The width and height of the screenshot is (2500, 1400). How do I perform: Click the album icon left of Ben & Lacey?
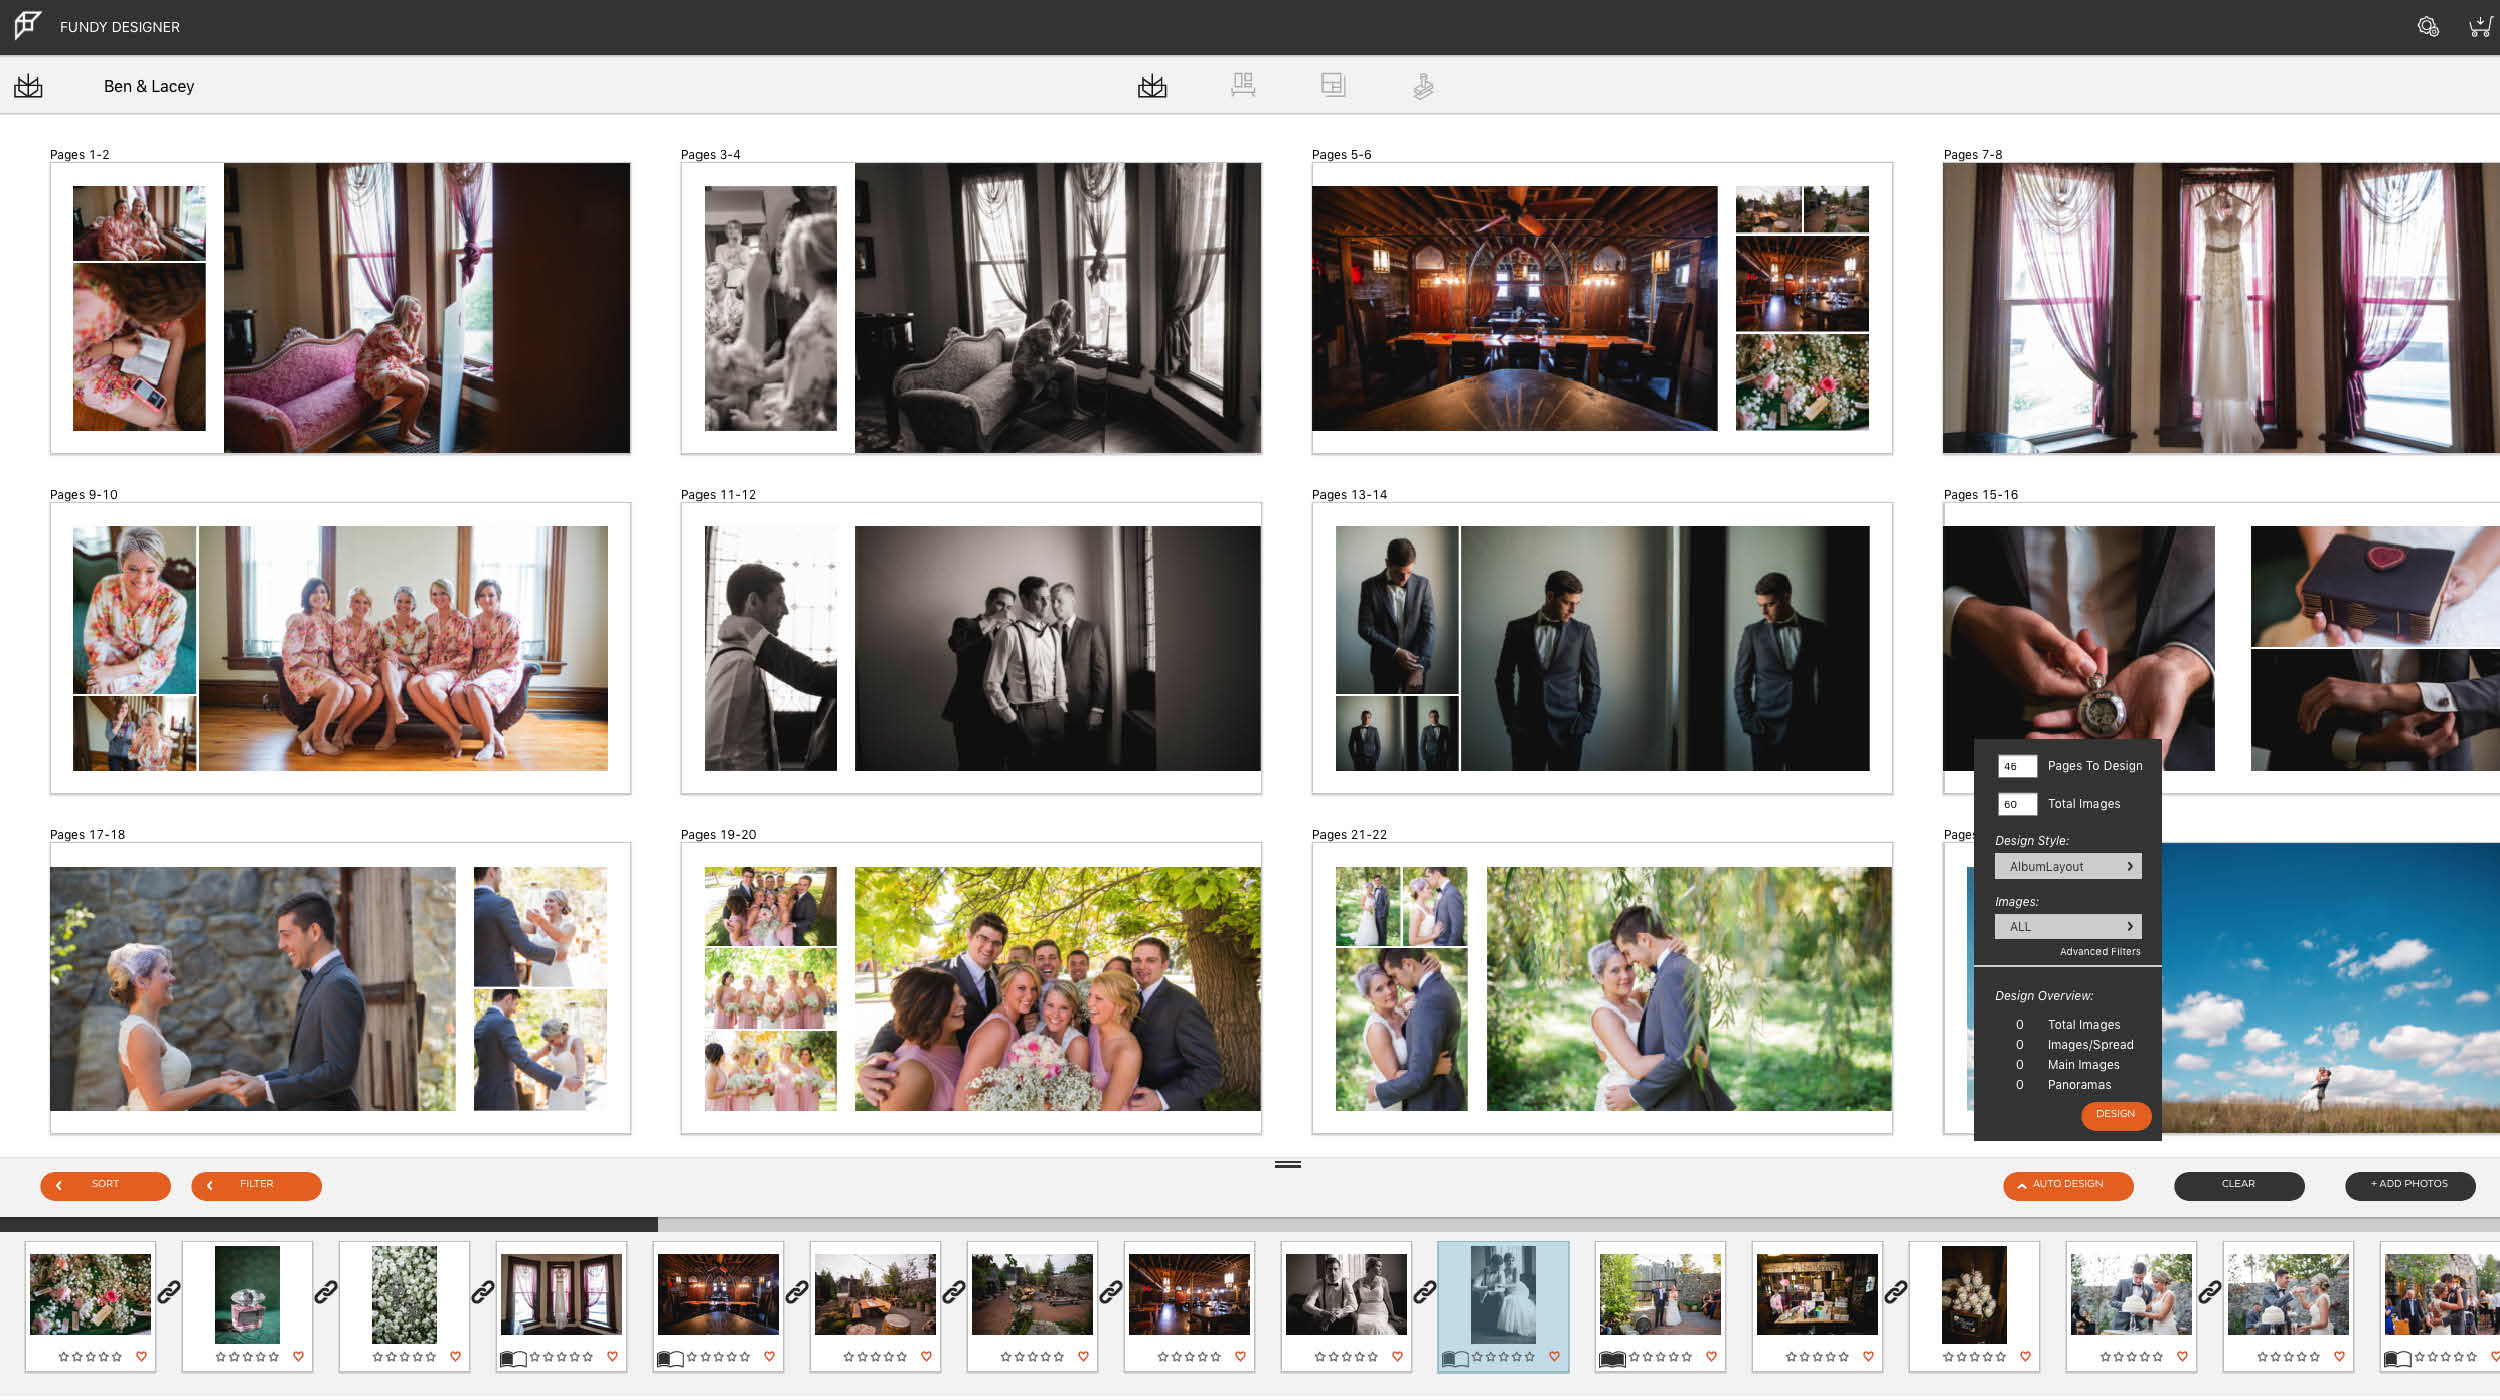[28, 86]
